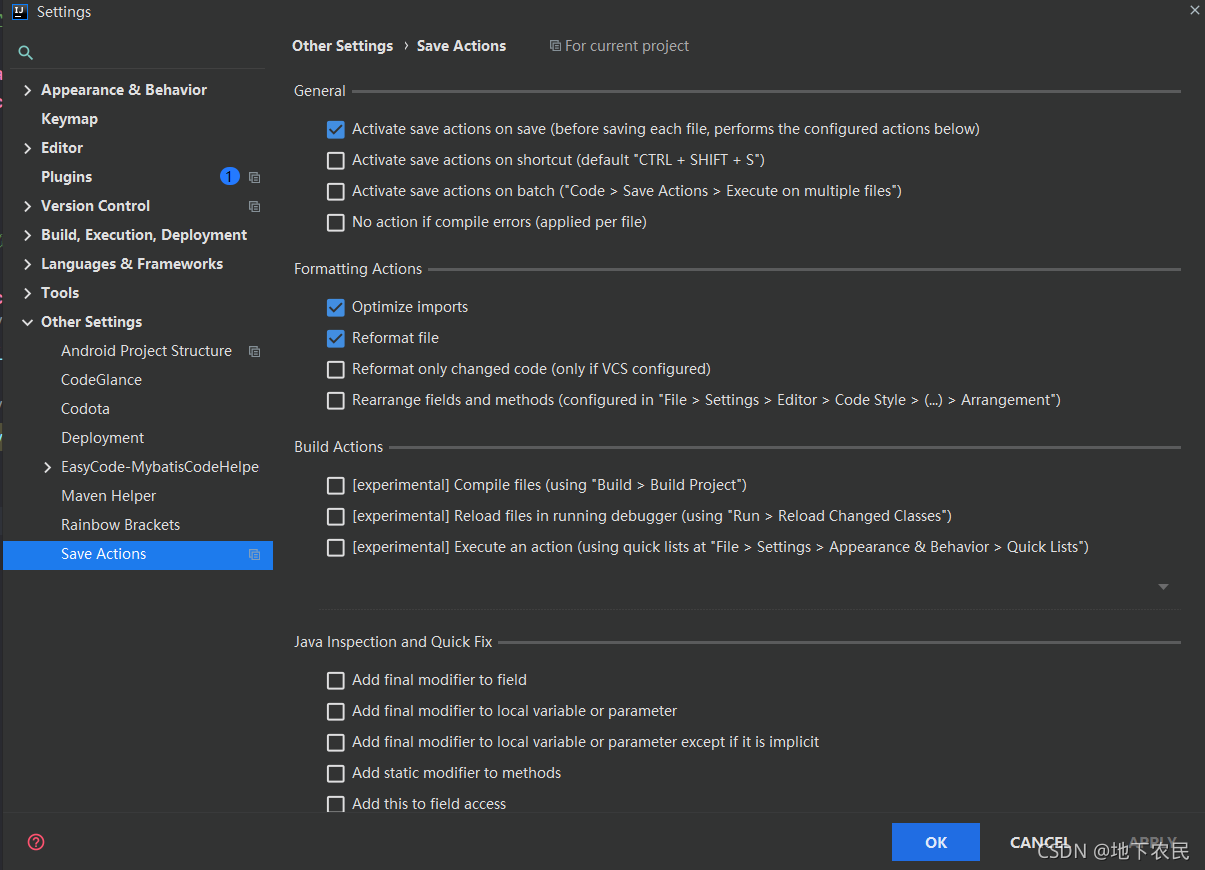Screen dimensions: 1205x870
Task: Click the project-level icon beside Plugins
Action: pos(254,178)
